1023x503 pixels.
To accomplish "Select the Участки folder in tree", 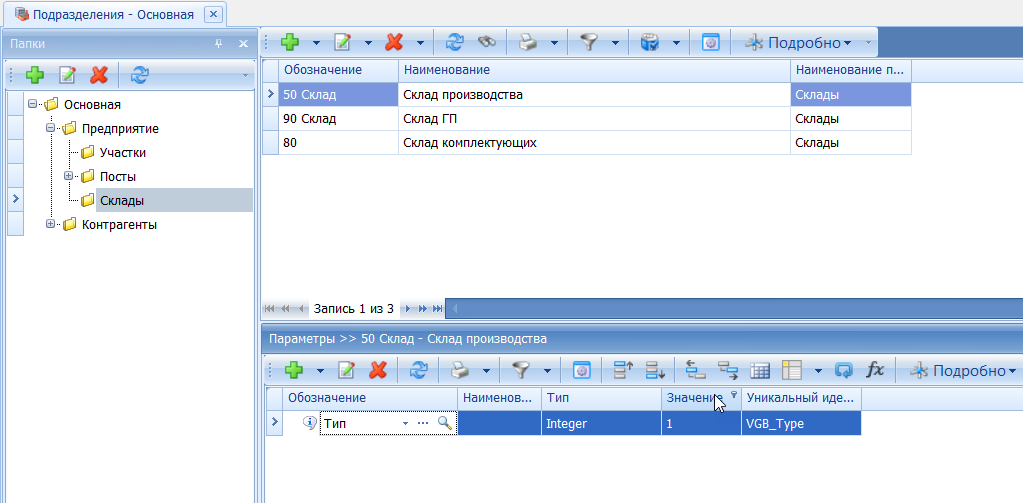I will click(x=122, y=153).
